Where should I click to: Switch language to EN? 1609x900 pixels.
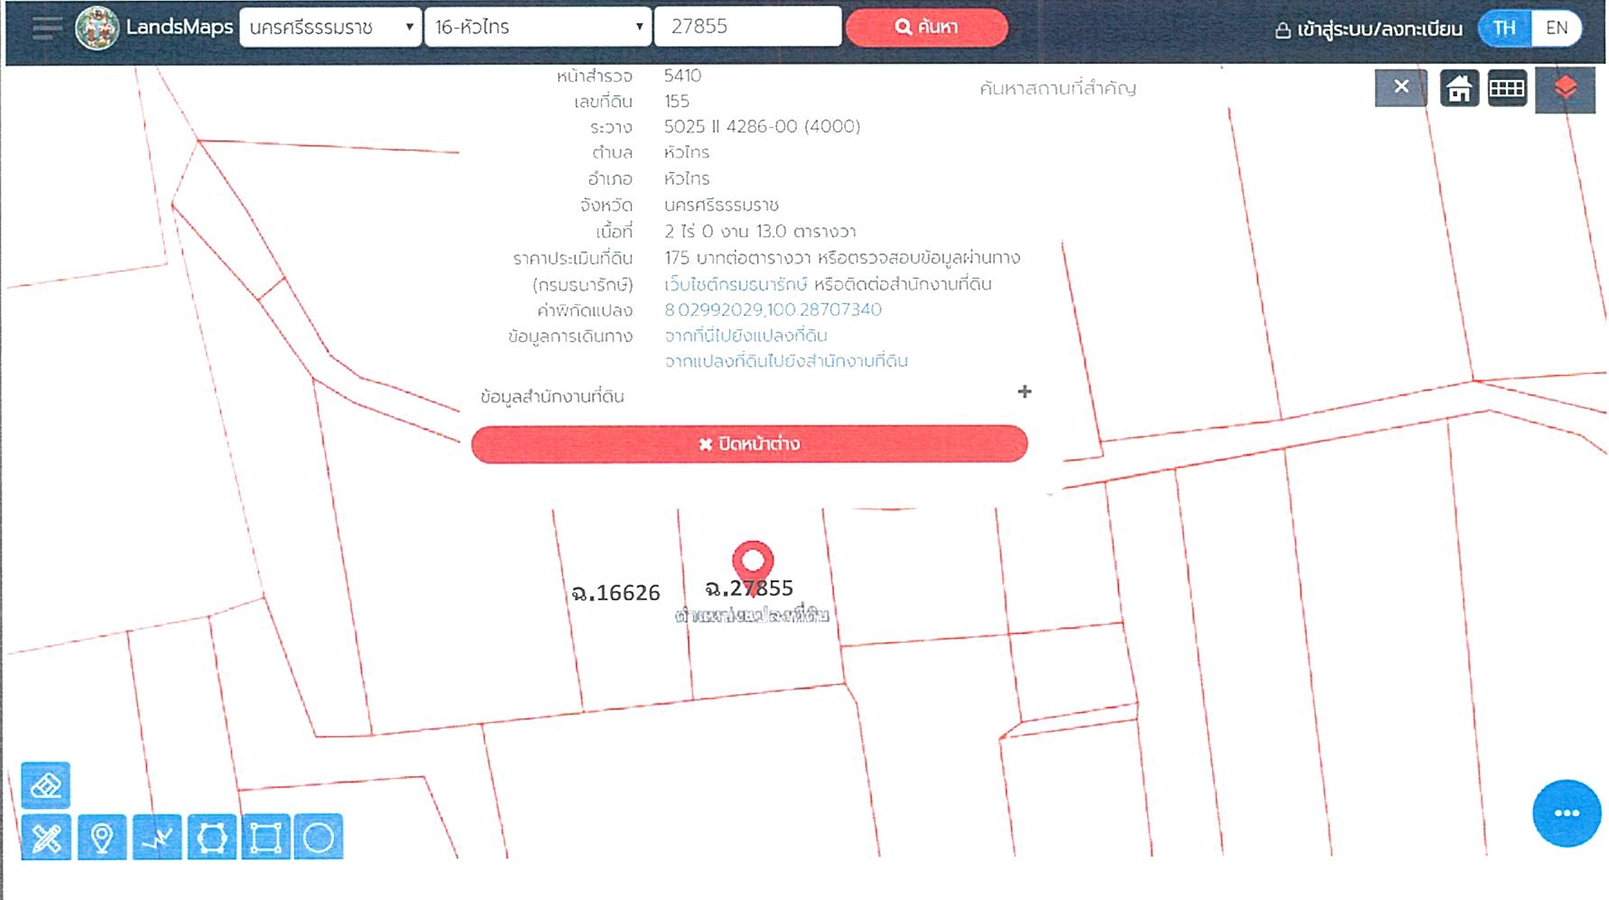tap(1556, 28)
